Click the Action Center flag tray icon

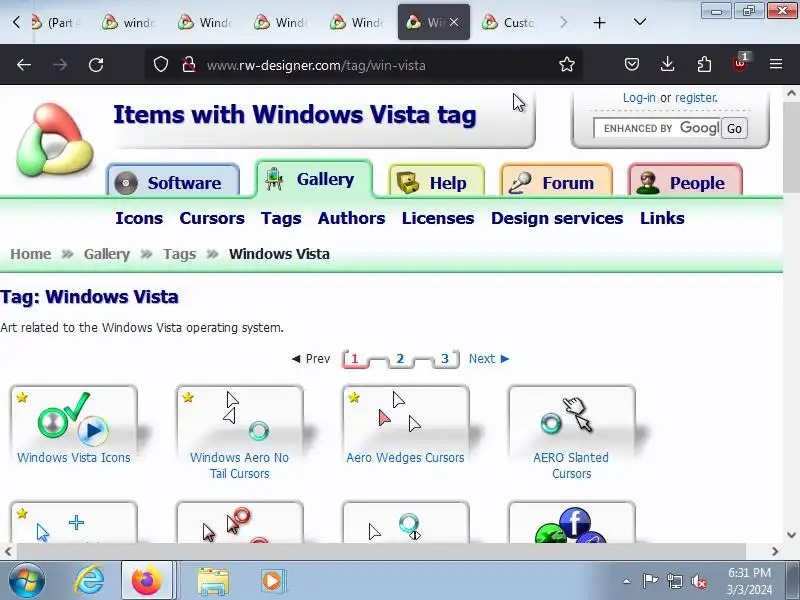650,581
